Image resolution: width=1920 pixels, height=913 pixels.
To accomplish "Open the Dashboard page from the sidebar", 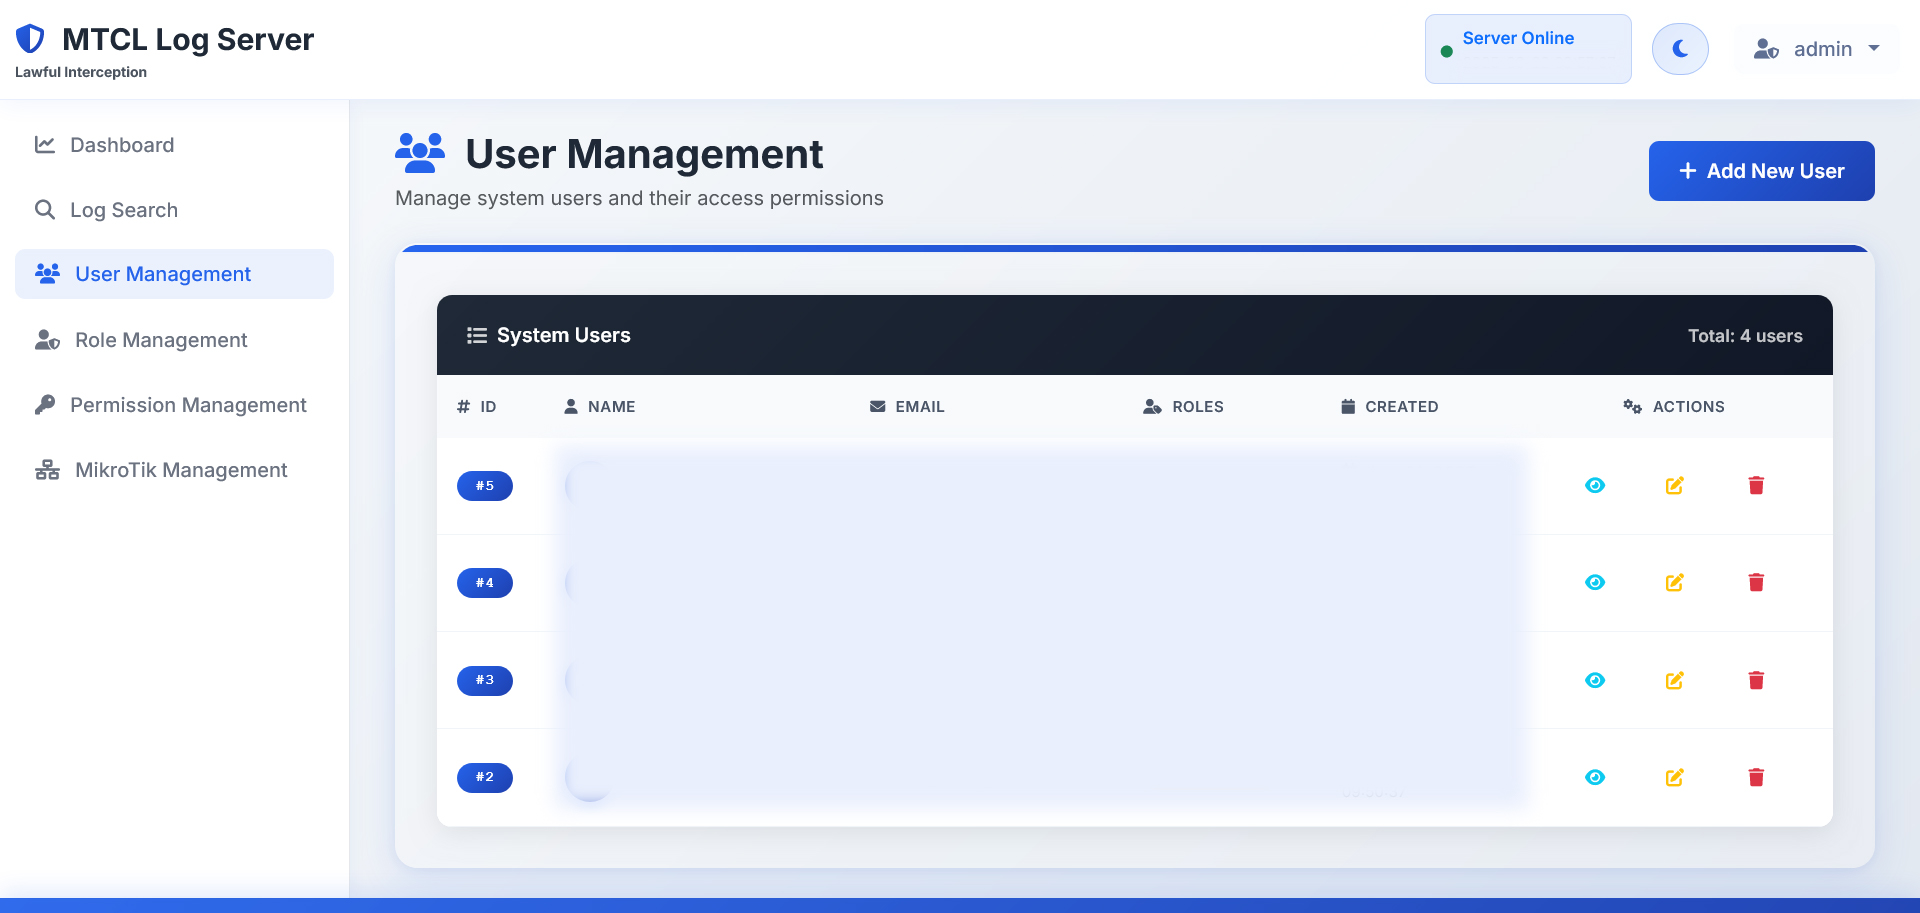I will pyautogui.click(x=122, y=145).
